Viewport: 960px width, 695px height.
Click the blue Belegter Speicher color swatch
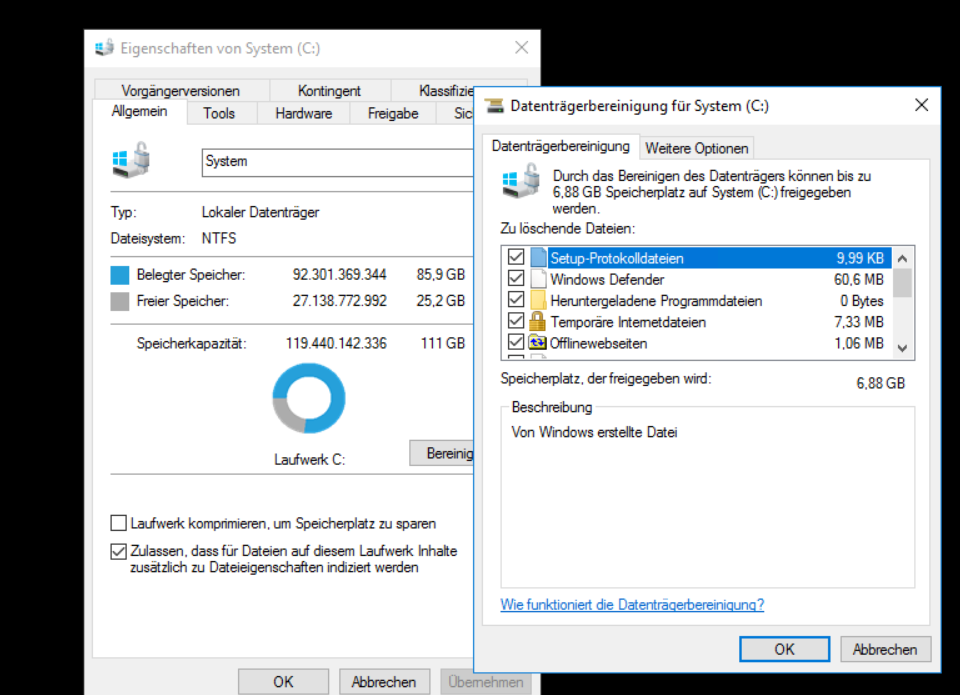click(120, 275)
